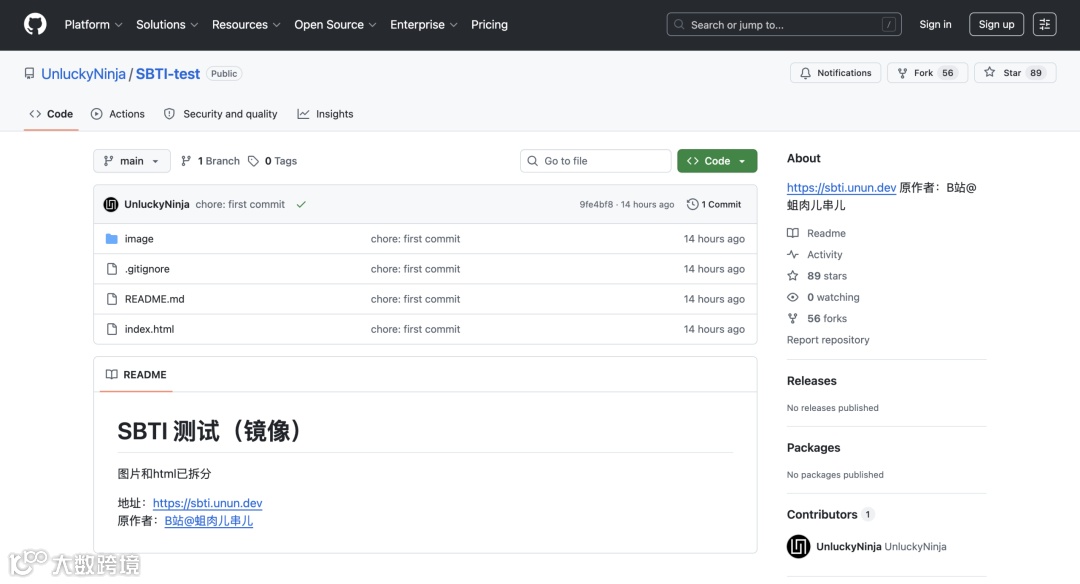Screen dimensions: 1080x584
Task: Open commit hash 9fe4bf8
Action: pos(596,205)
